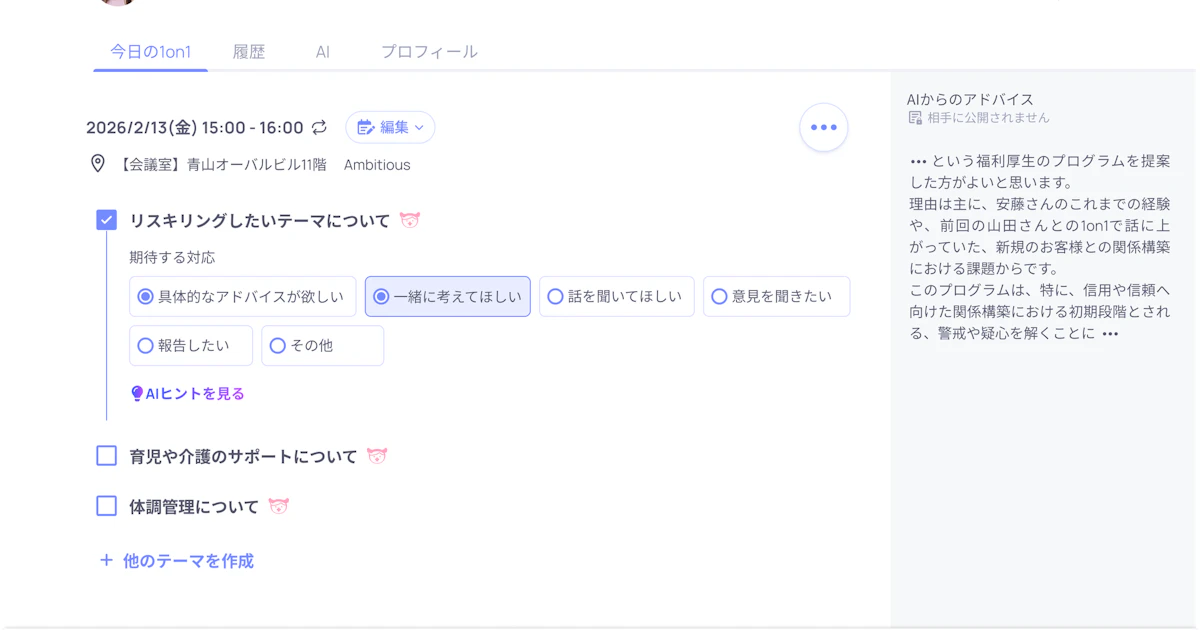The image size is (1200, 630).
Task: Add a topic with 他のテーマを作成
Action: 177,561
